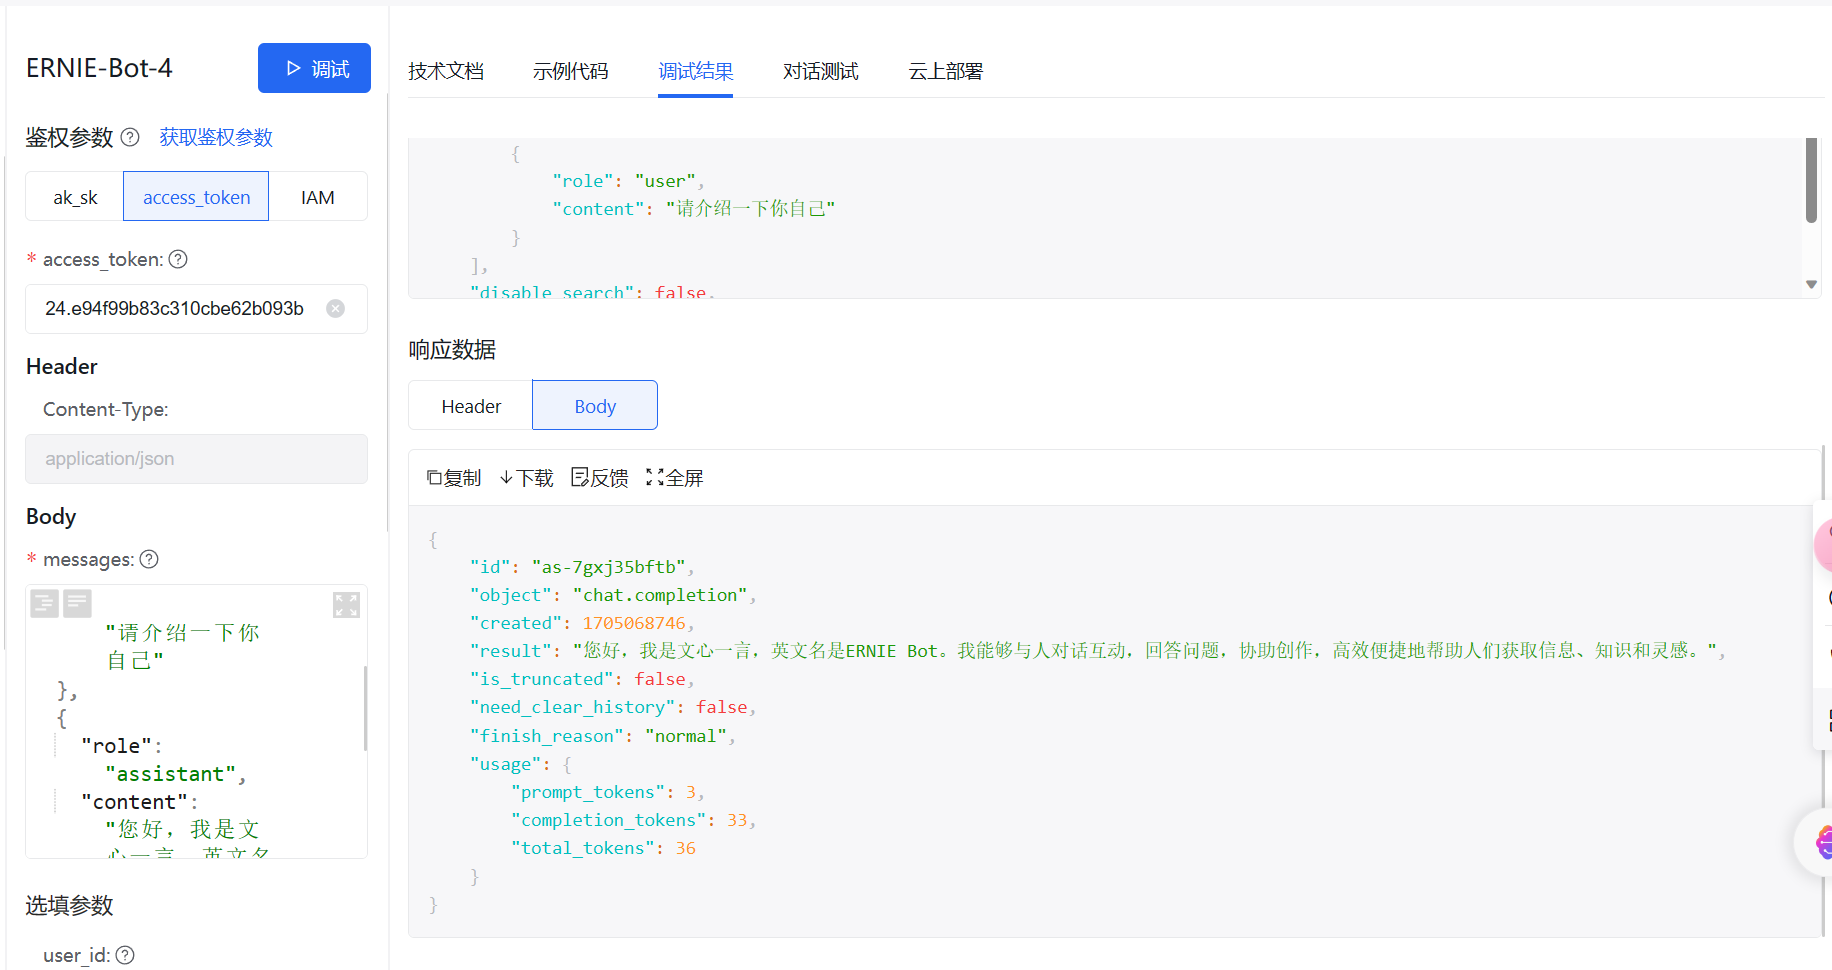Click the finish_reason value "normal"

pos(686,736)
